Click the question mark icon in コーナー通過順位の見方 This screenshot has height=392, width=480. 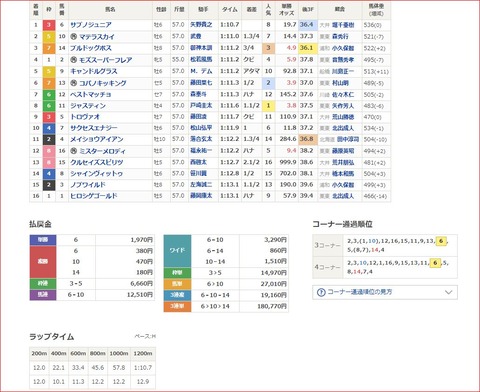tap(321, 292)
